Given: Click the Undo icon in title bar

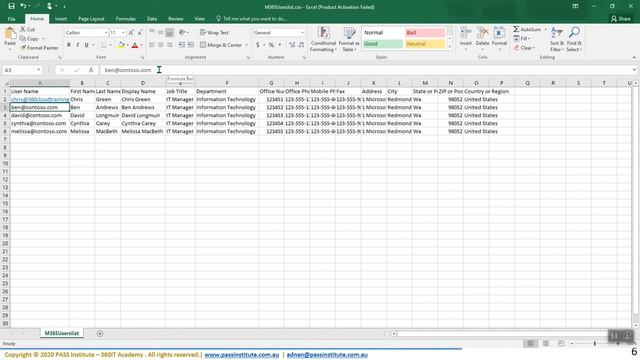Looking at the screenshot, I should tap(23, 6).
